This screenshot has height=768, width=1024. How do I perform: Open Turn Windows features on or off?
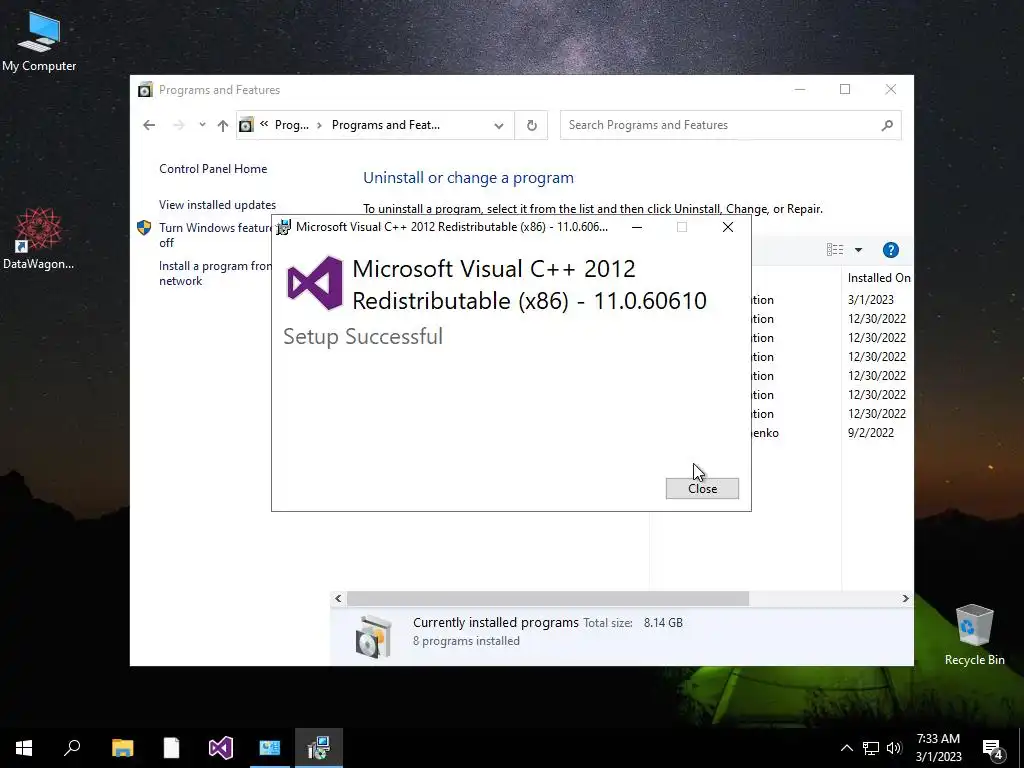click(x=216, y=235)
